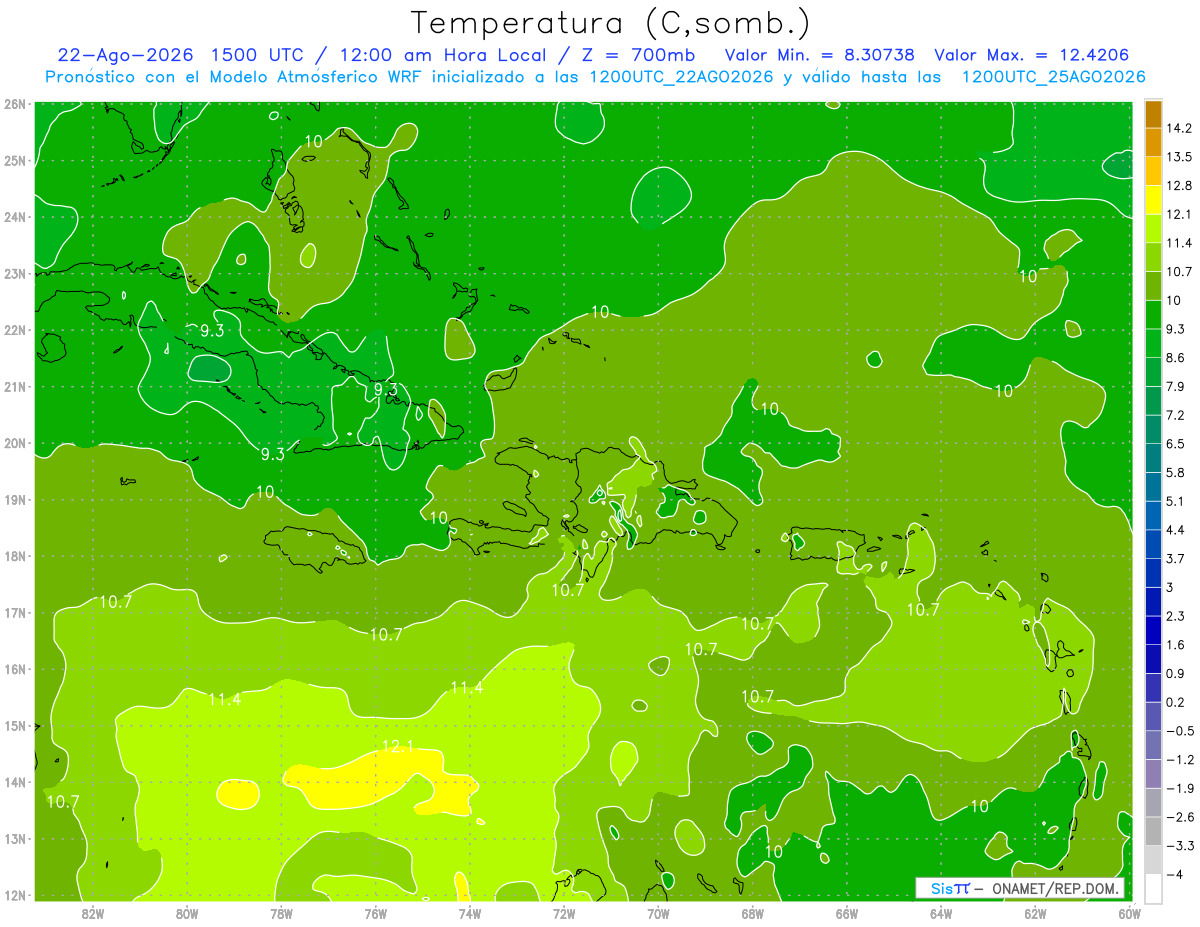Click the '0.9' color bar label

point(1176,672)
